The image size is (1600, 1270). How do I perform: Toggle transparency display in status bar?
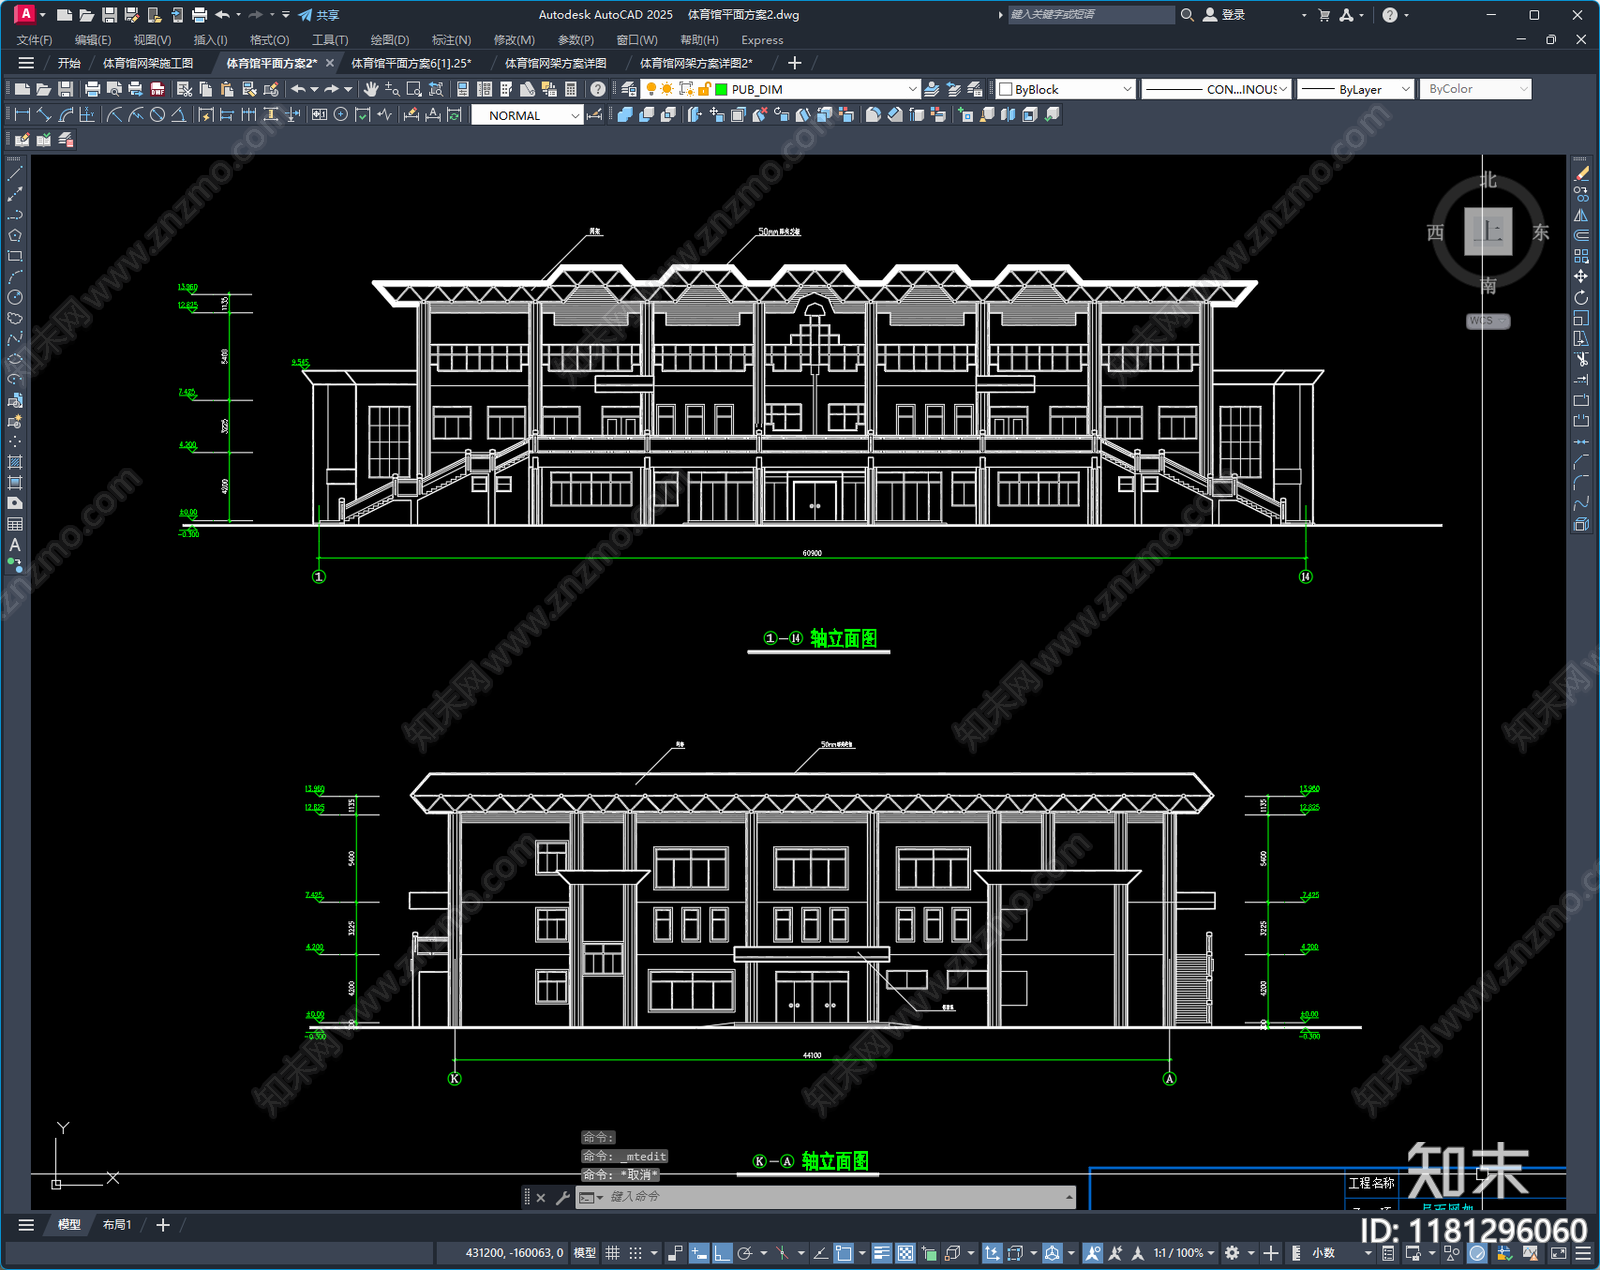coord(905,1253)
